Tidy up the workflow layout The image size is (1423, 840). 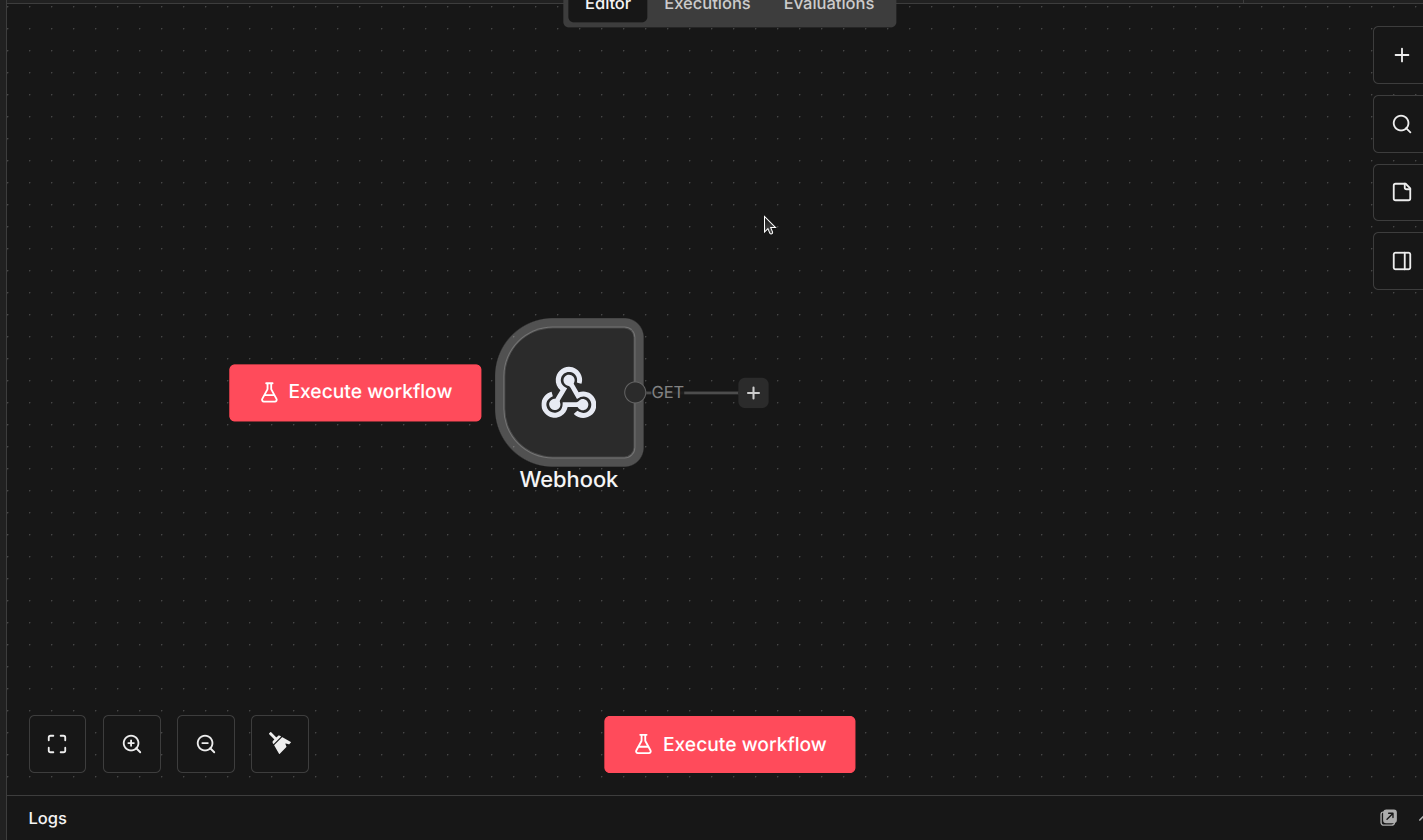tap(279, 743)
